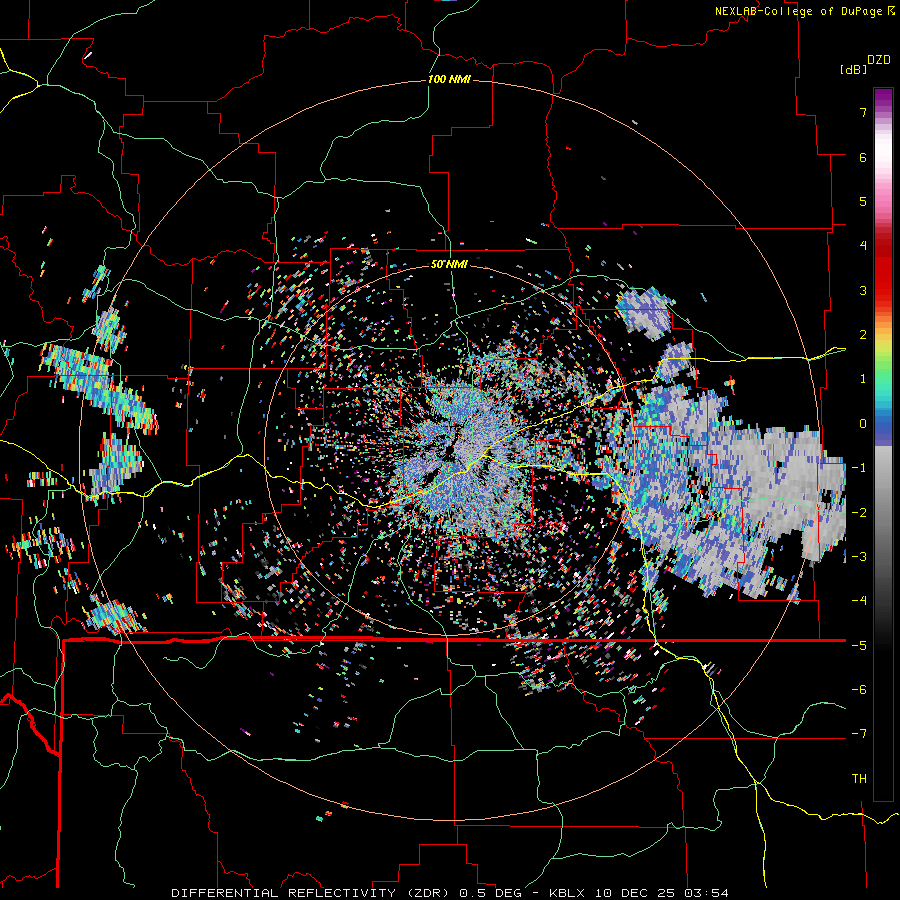Click the 5 dB value on scale
The image size is (900, 900).
[863, 201]
